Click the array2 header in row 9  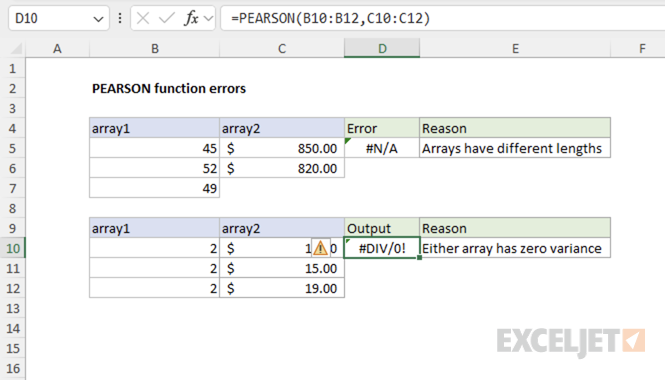pos(282,228)
